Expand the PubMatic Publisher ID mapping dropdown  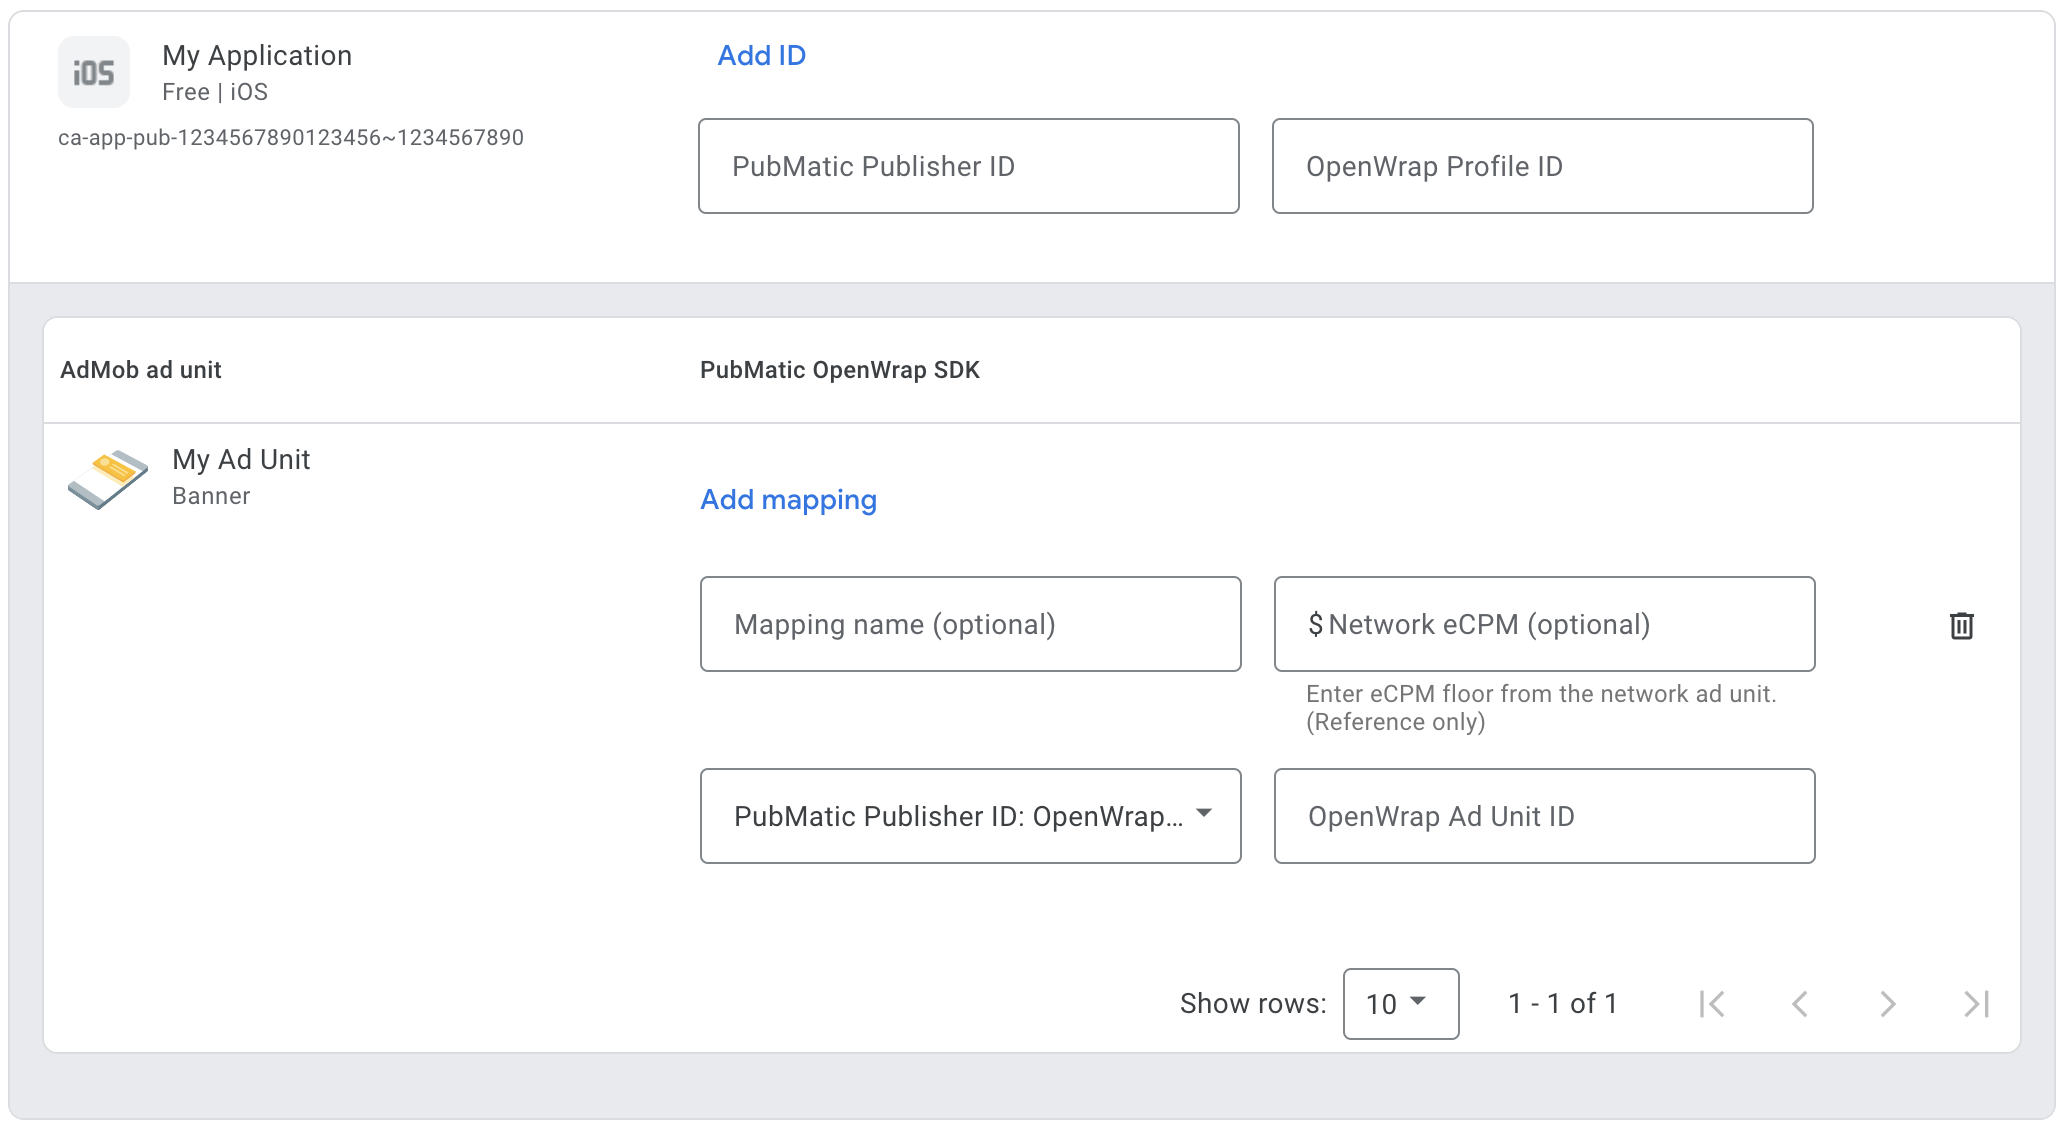(970, 816)
